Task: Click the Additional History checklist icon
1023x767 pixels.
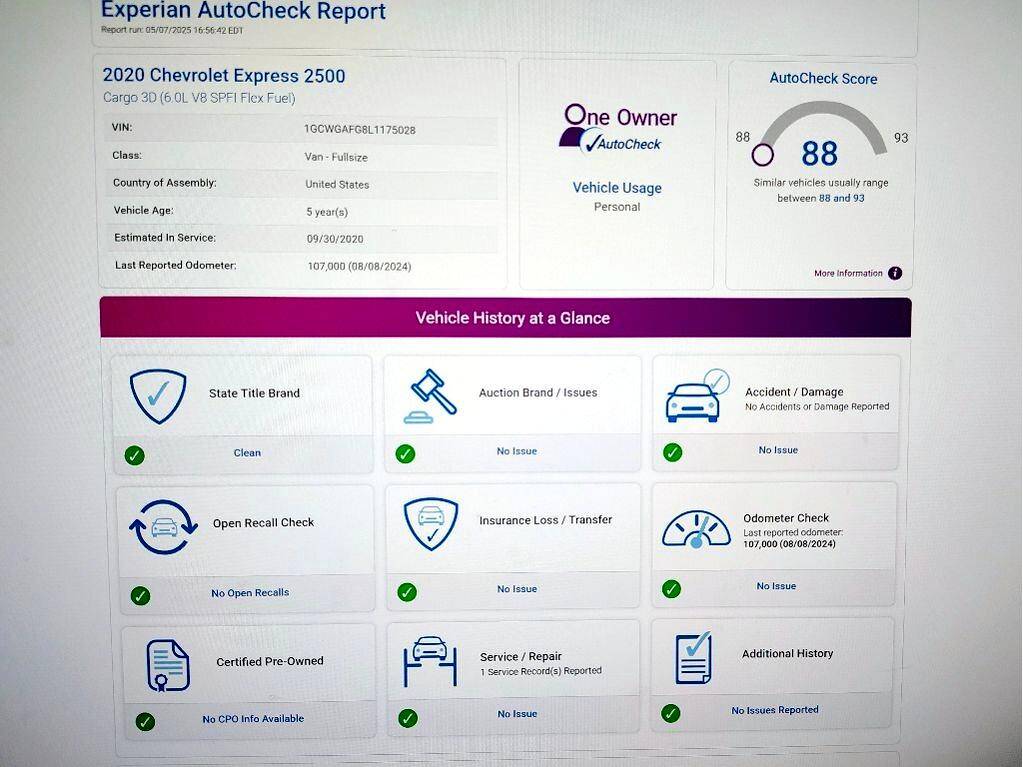Action: click(x=693, y=657)
